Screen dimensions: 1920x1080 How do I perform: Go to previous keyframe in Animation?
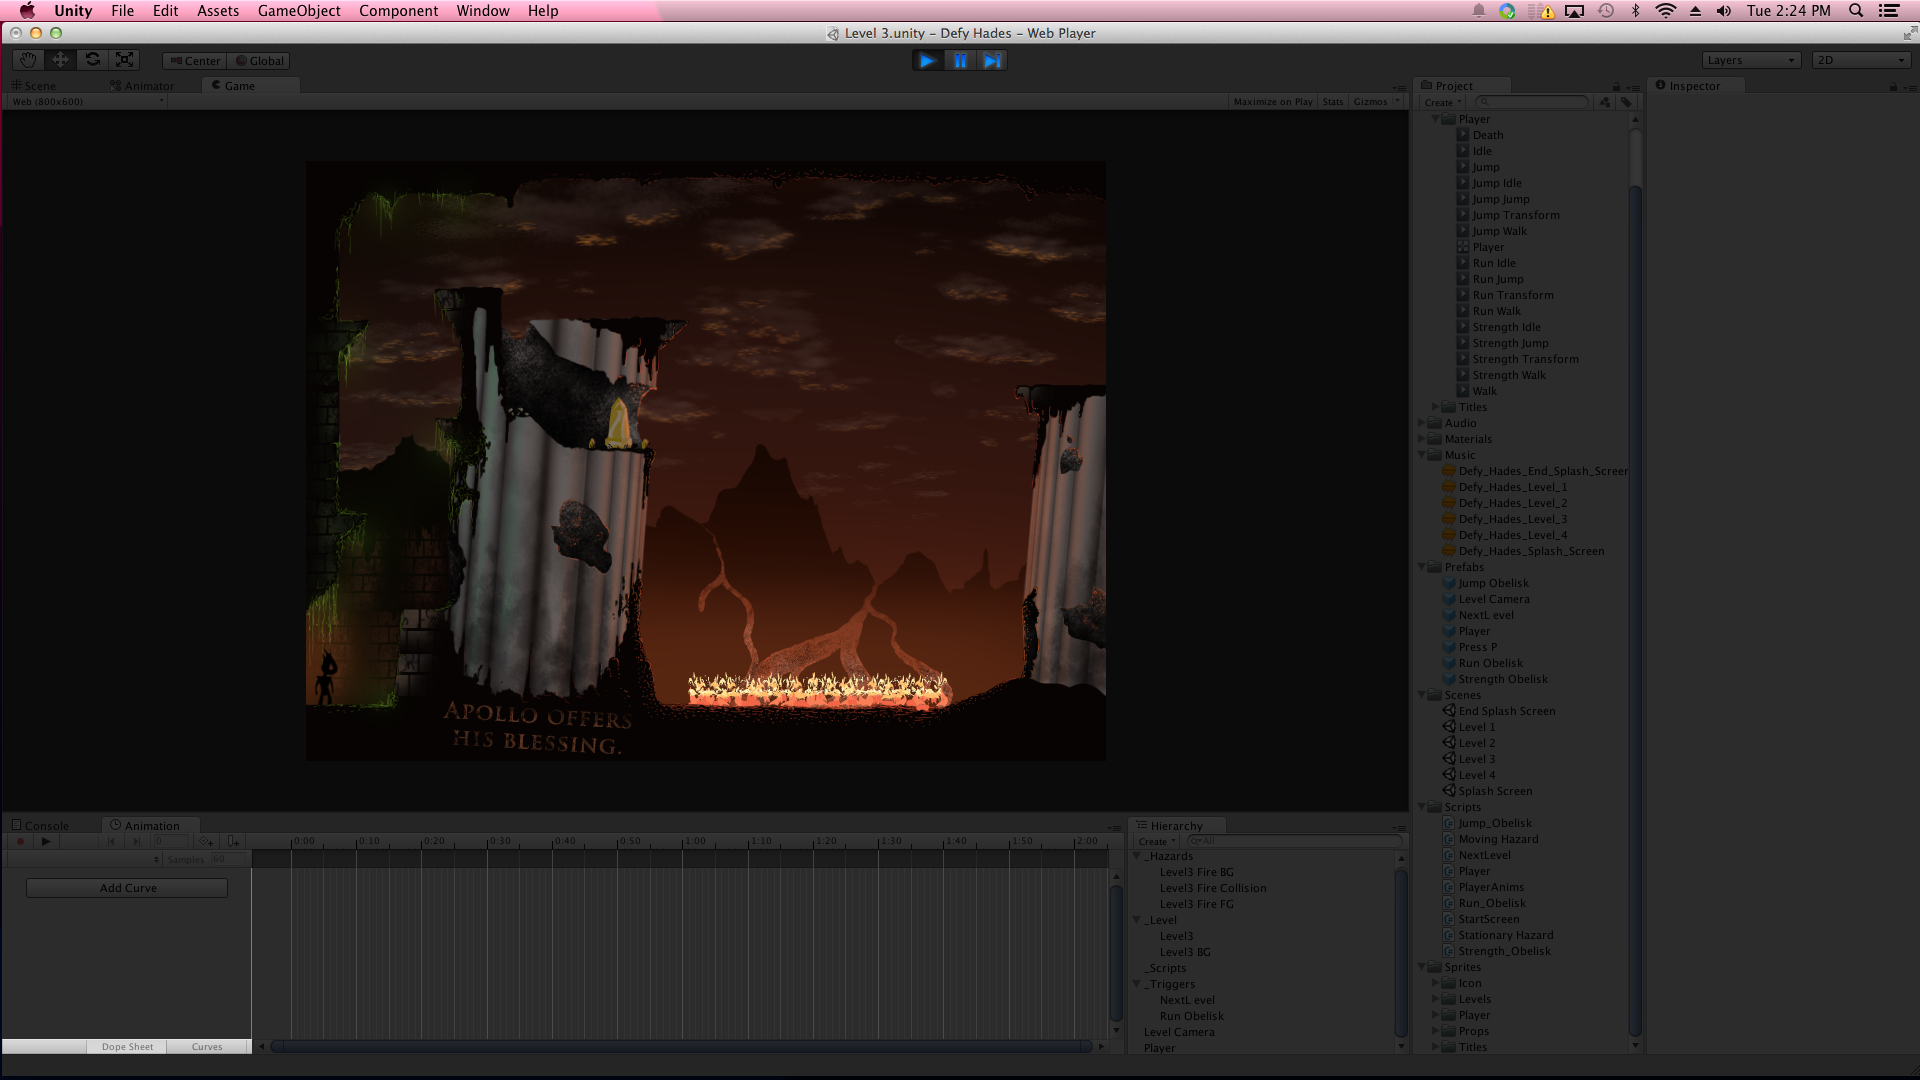(112, 842)
